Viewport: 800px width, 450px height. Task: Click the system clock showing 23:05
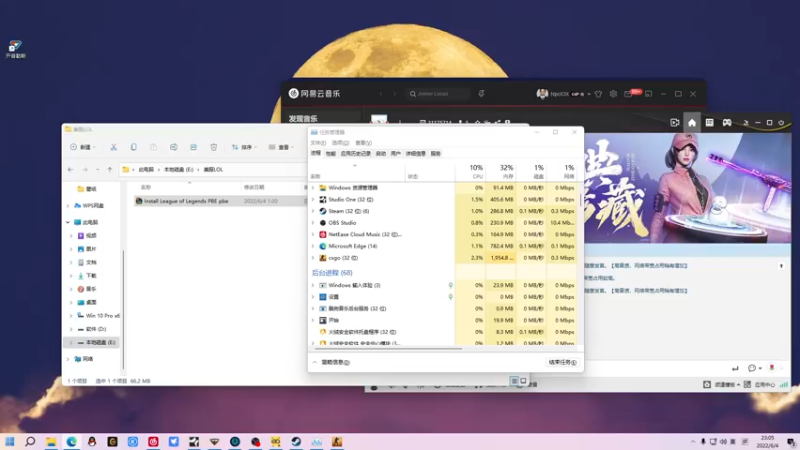[x=767, y=442]
